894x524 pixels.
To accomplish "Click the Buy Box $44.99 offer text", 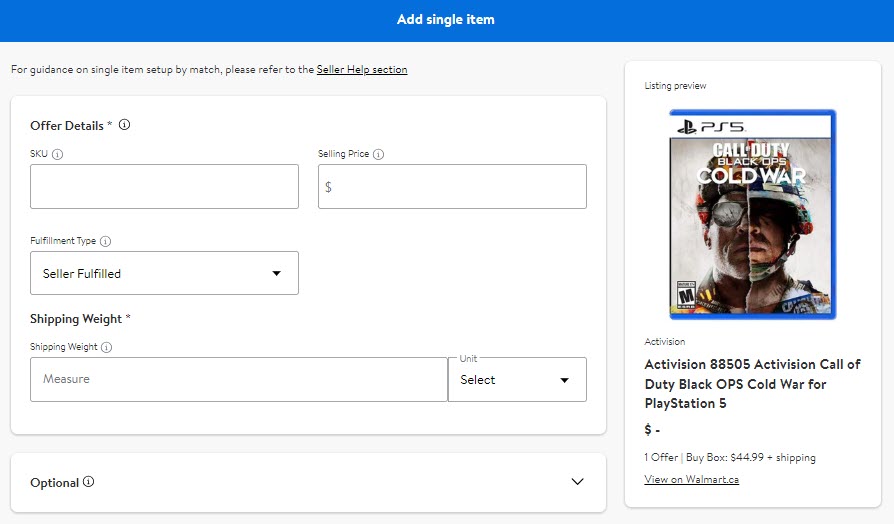I will pos(750,457).
